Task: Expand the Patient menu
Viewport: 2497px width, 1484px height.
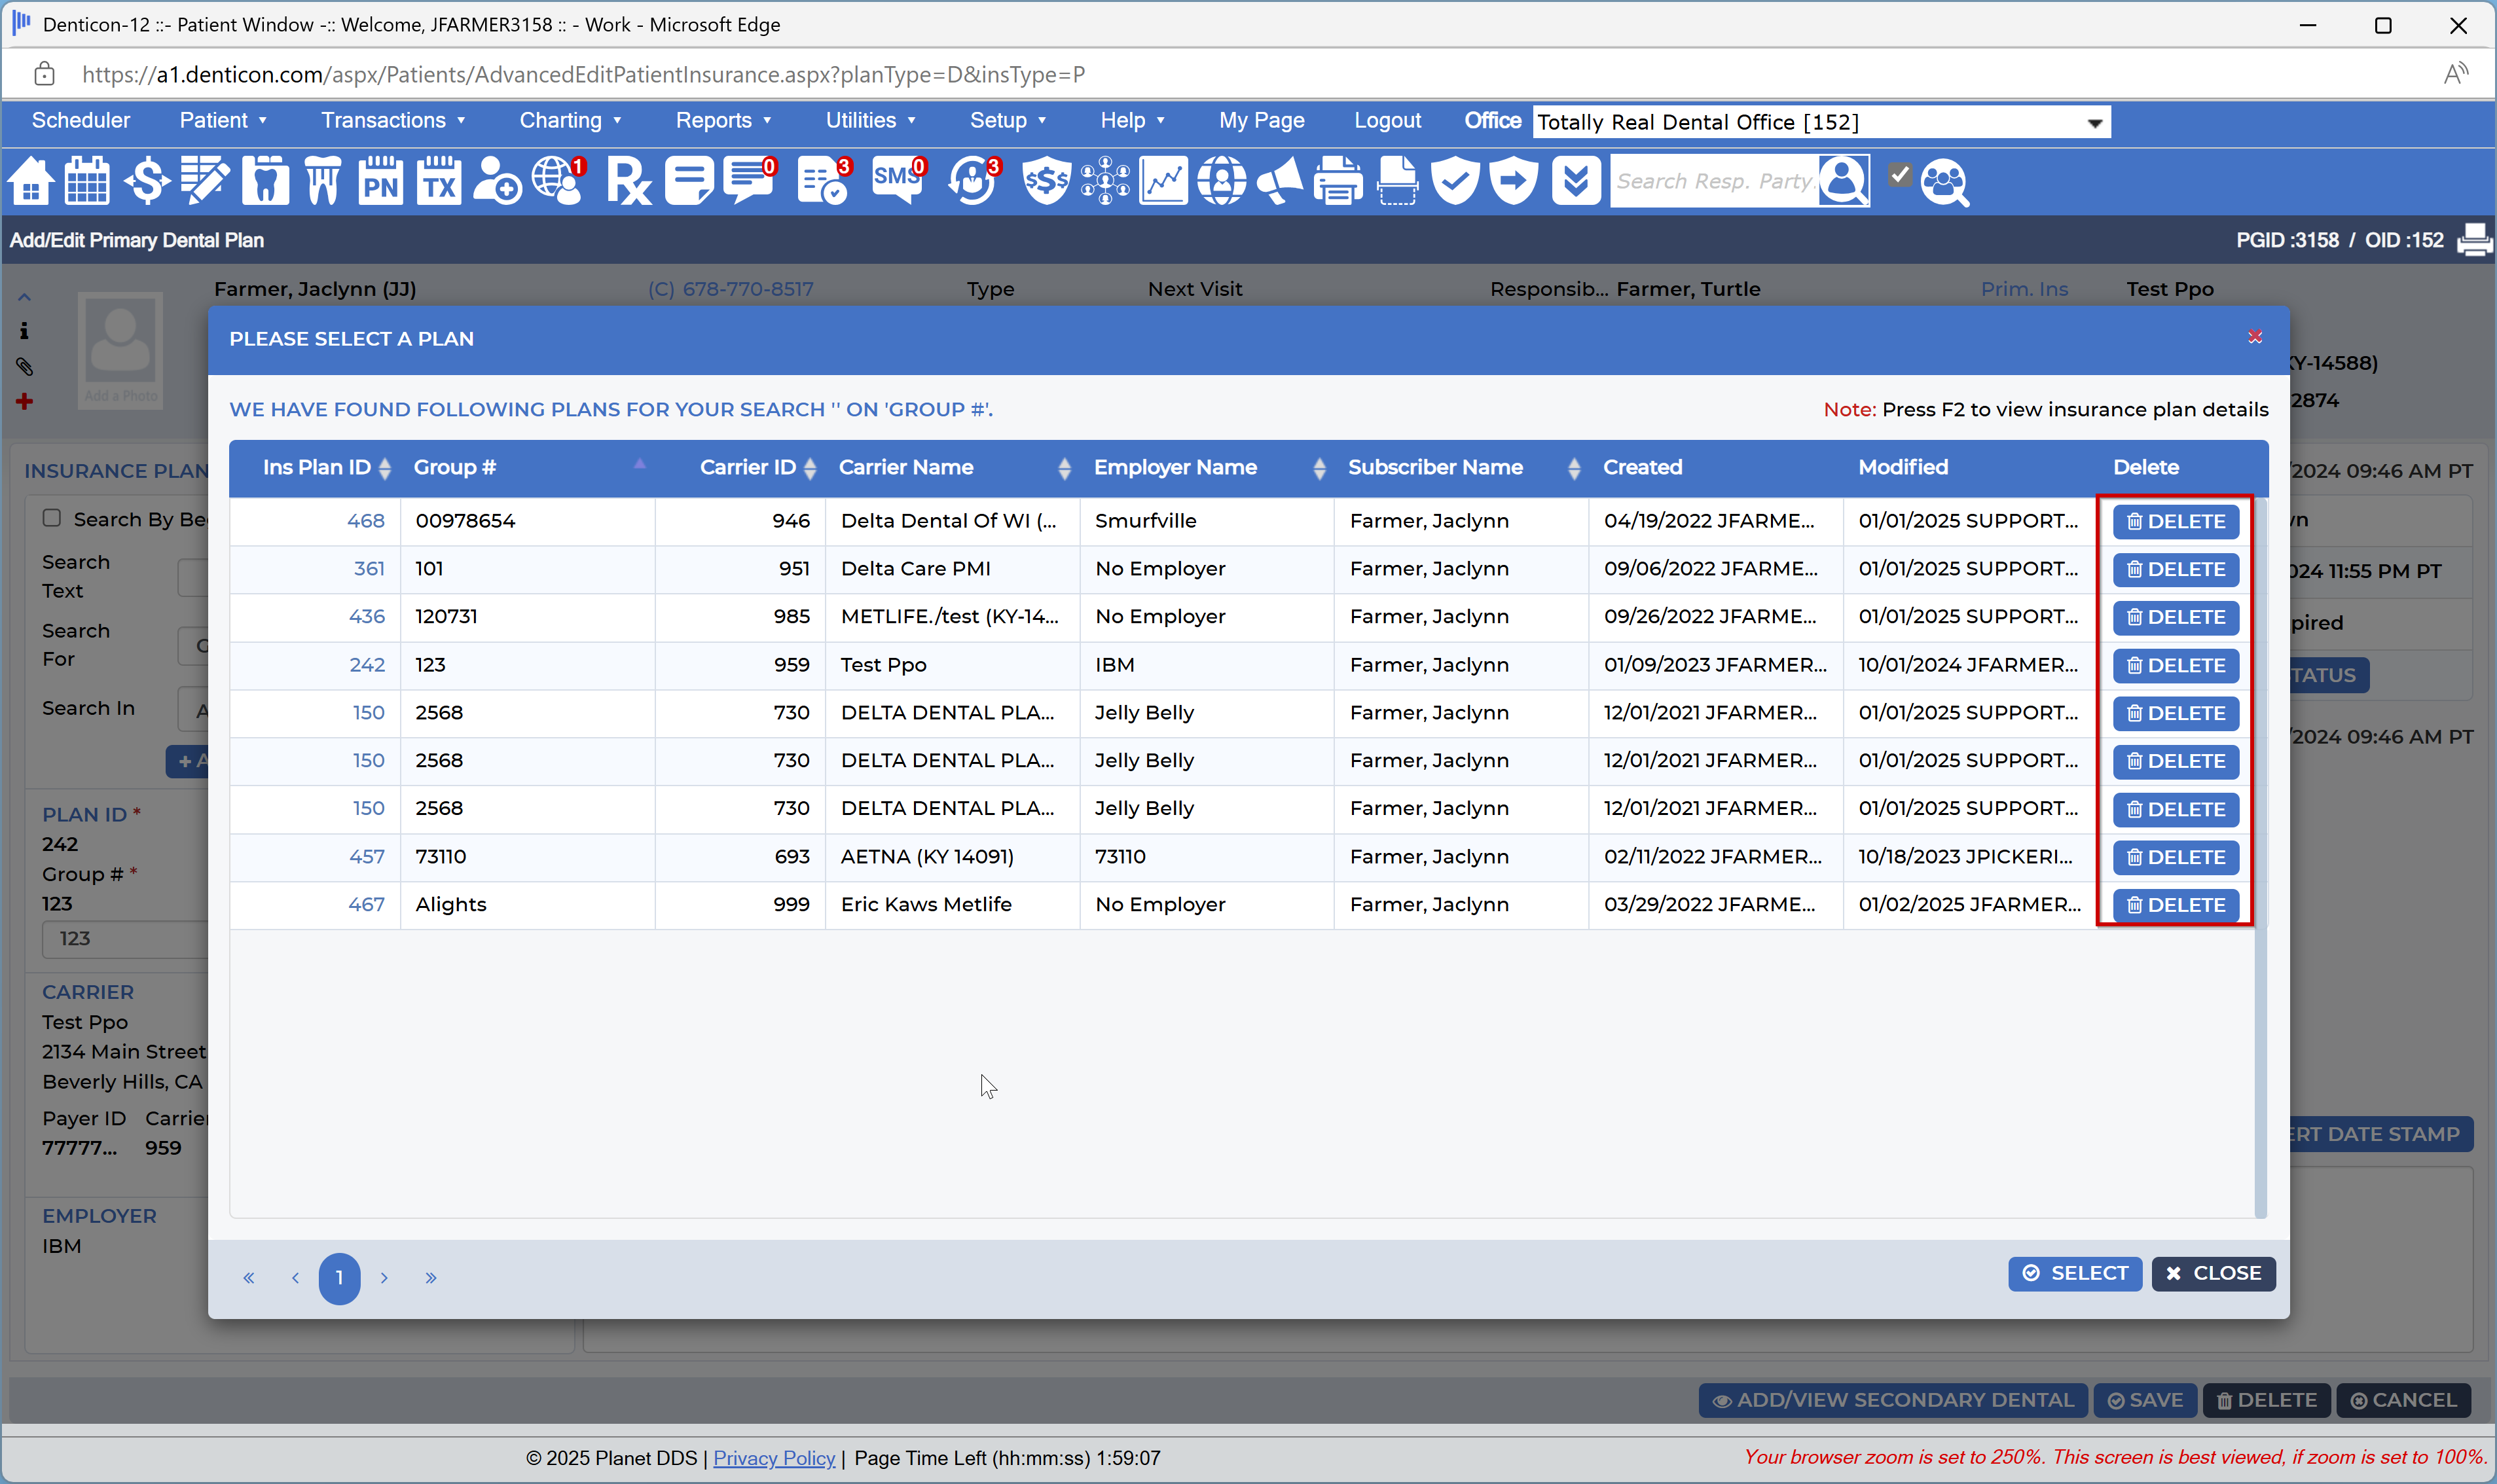Action: point(223,120)
